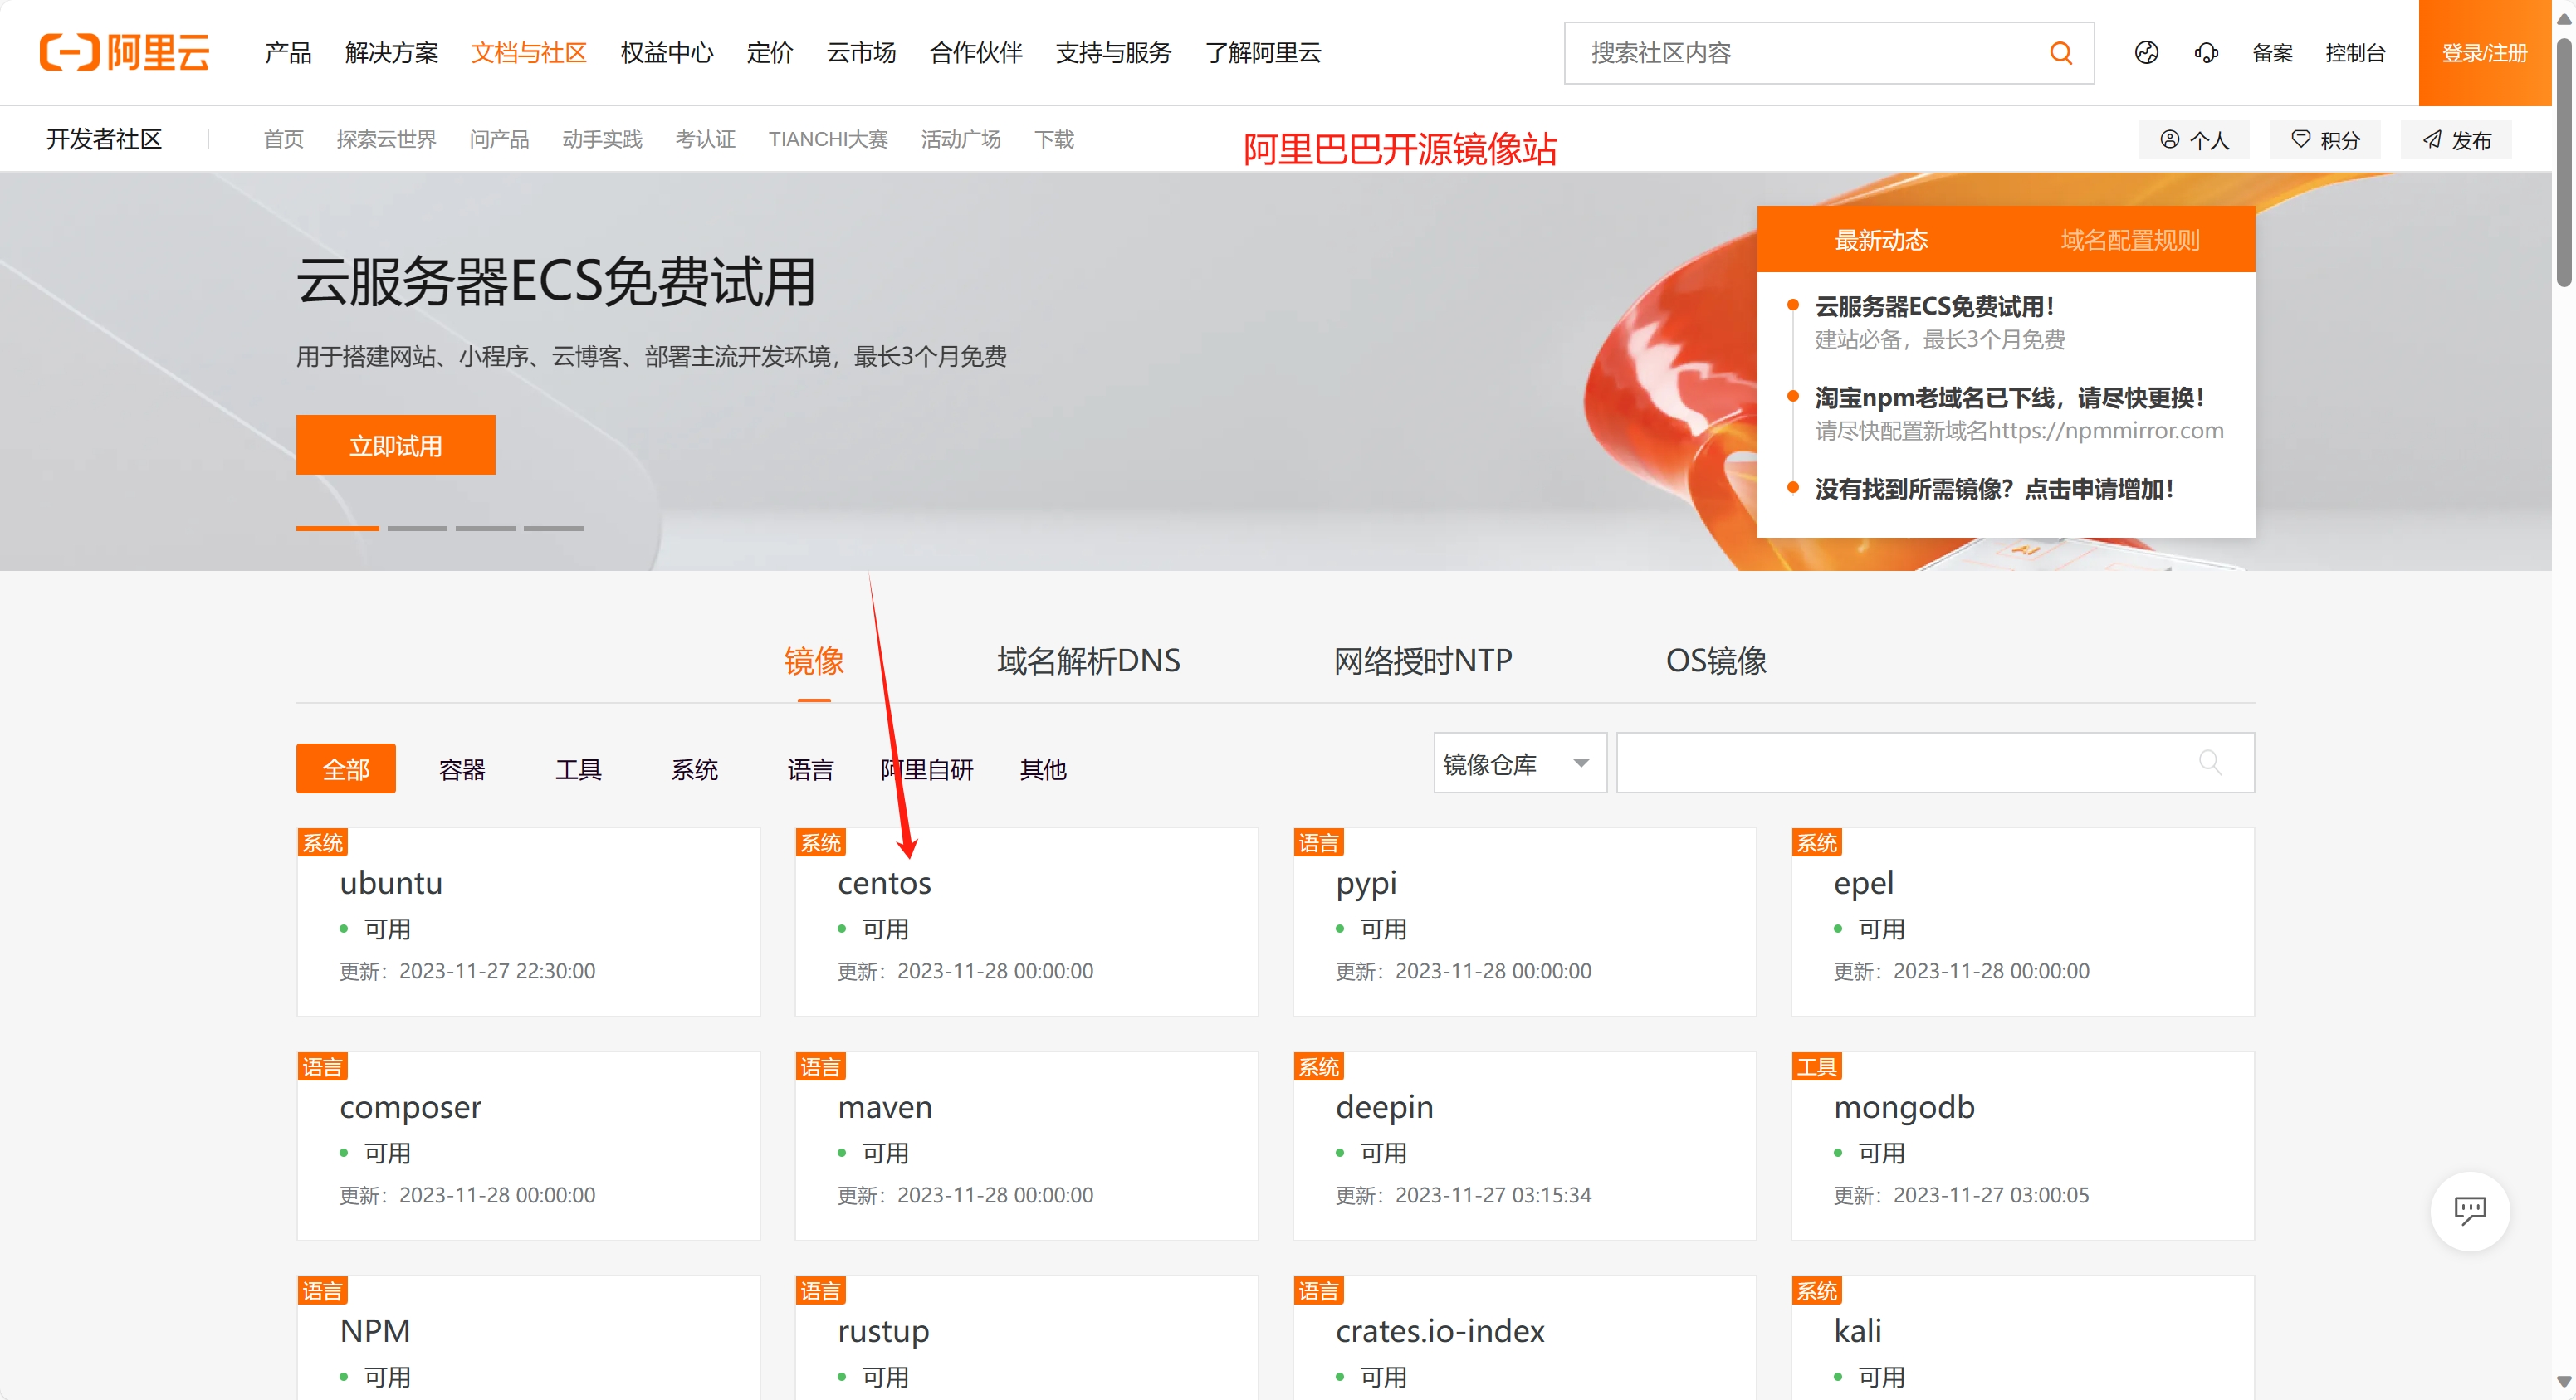Select the fourth banner carousel indicator
The width and height of the screenshot is (2576, 1400).
[x=553, y=528]
